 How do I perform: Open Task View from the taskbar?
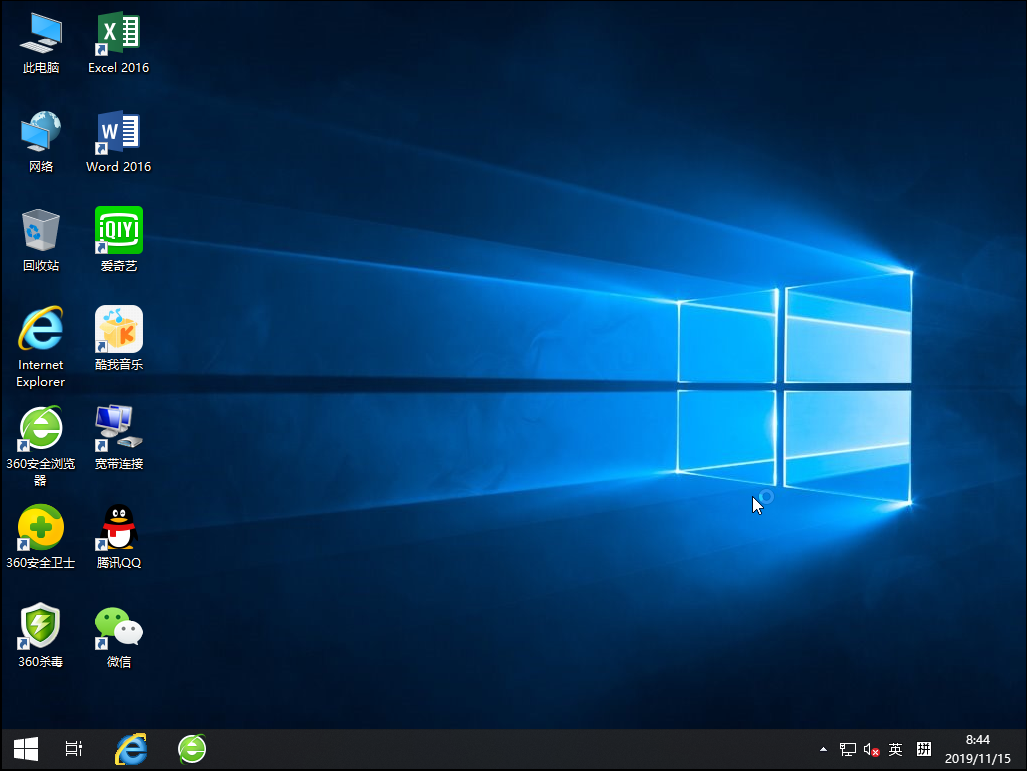point(74,748)
